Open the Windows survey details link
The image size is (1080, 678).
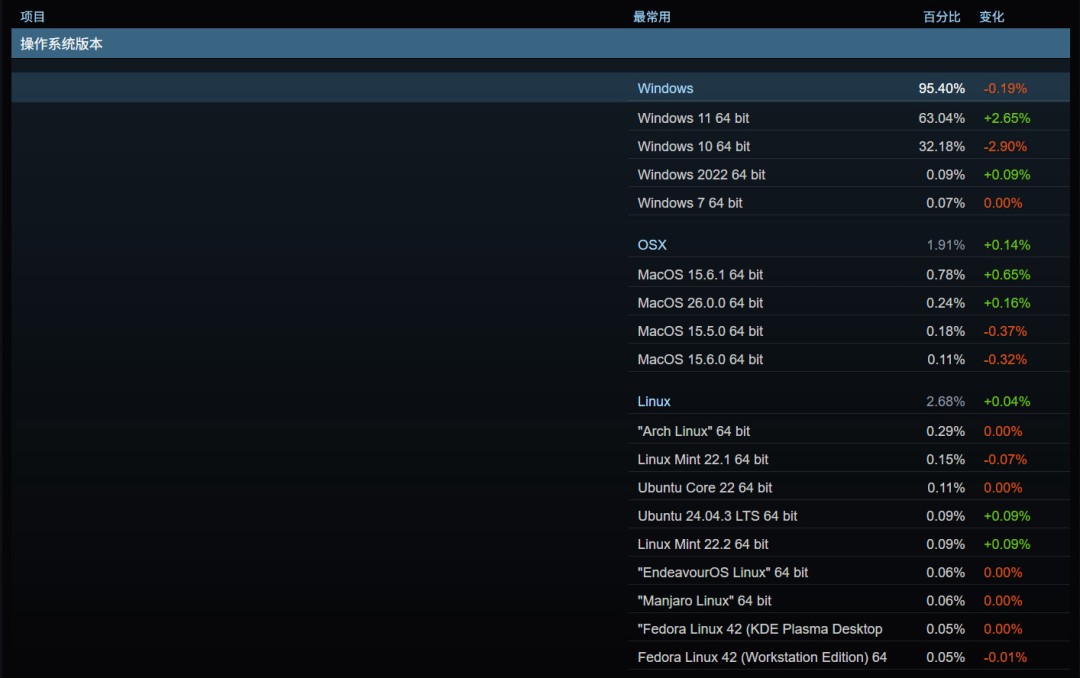[665, 88]
